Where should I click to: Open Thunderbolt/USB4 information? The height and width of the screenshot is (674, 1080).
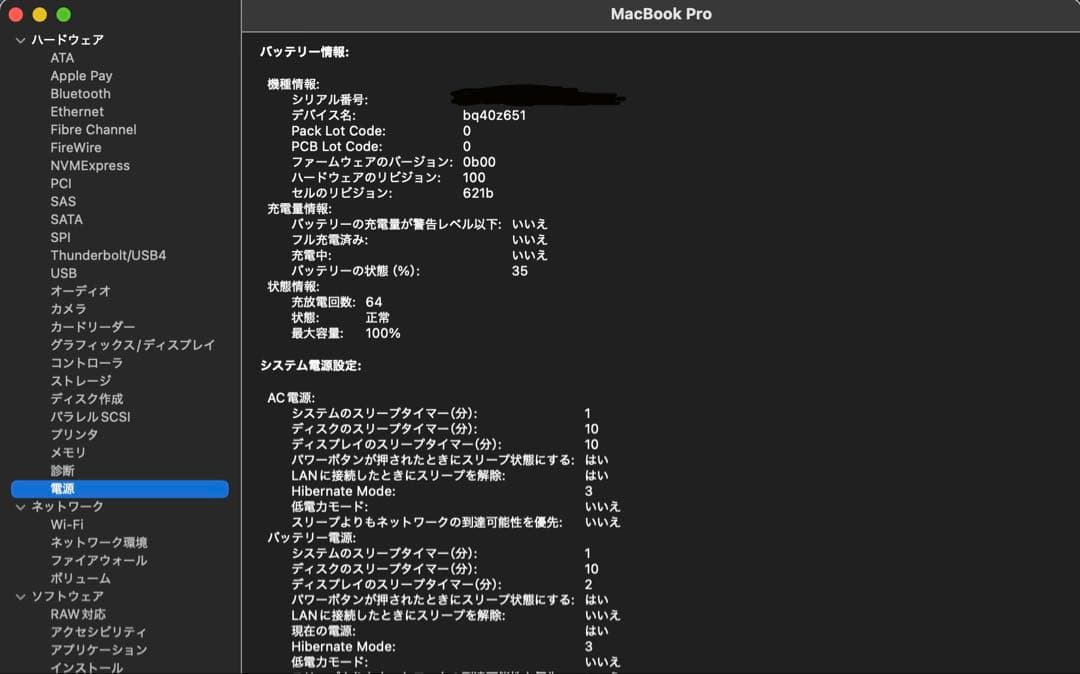click(108, 255)
